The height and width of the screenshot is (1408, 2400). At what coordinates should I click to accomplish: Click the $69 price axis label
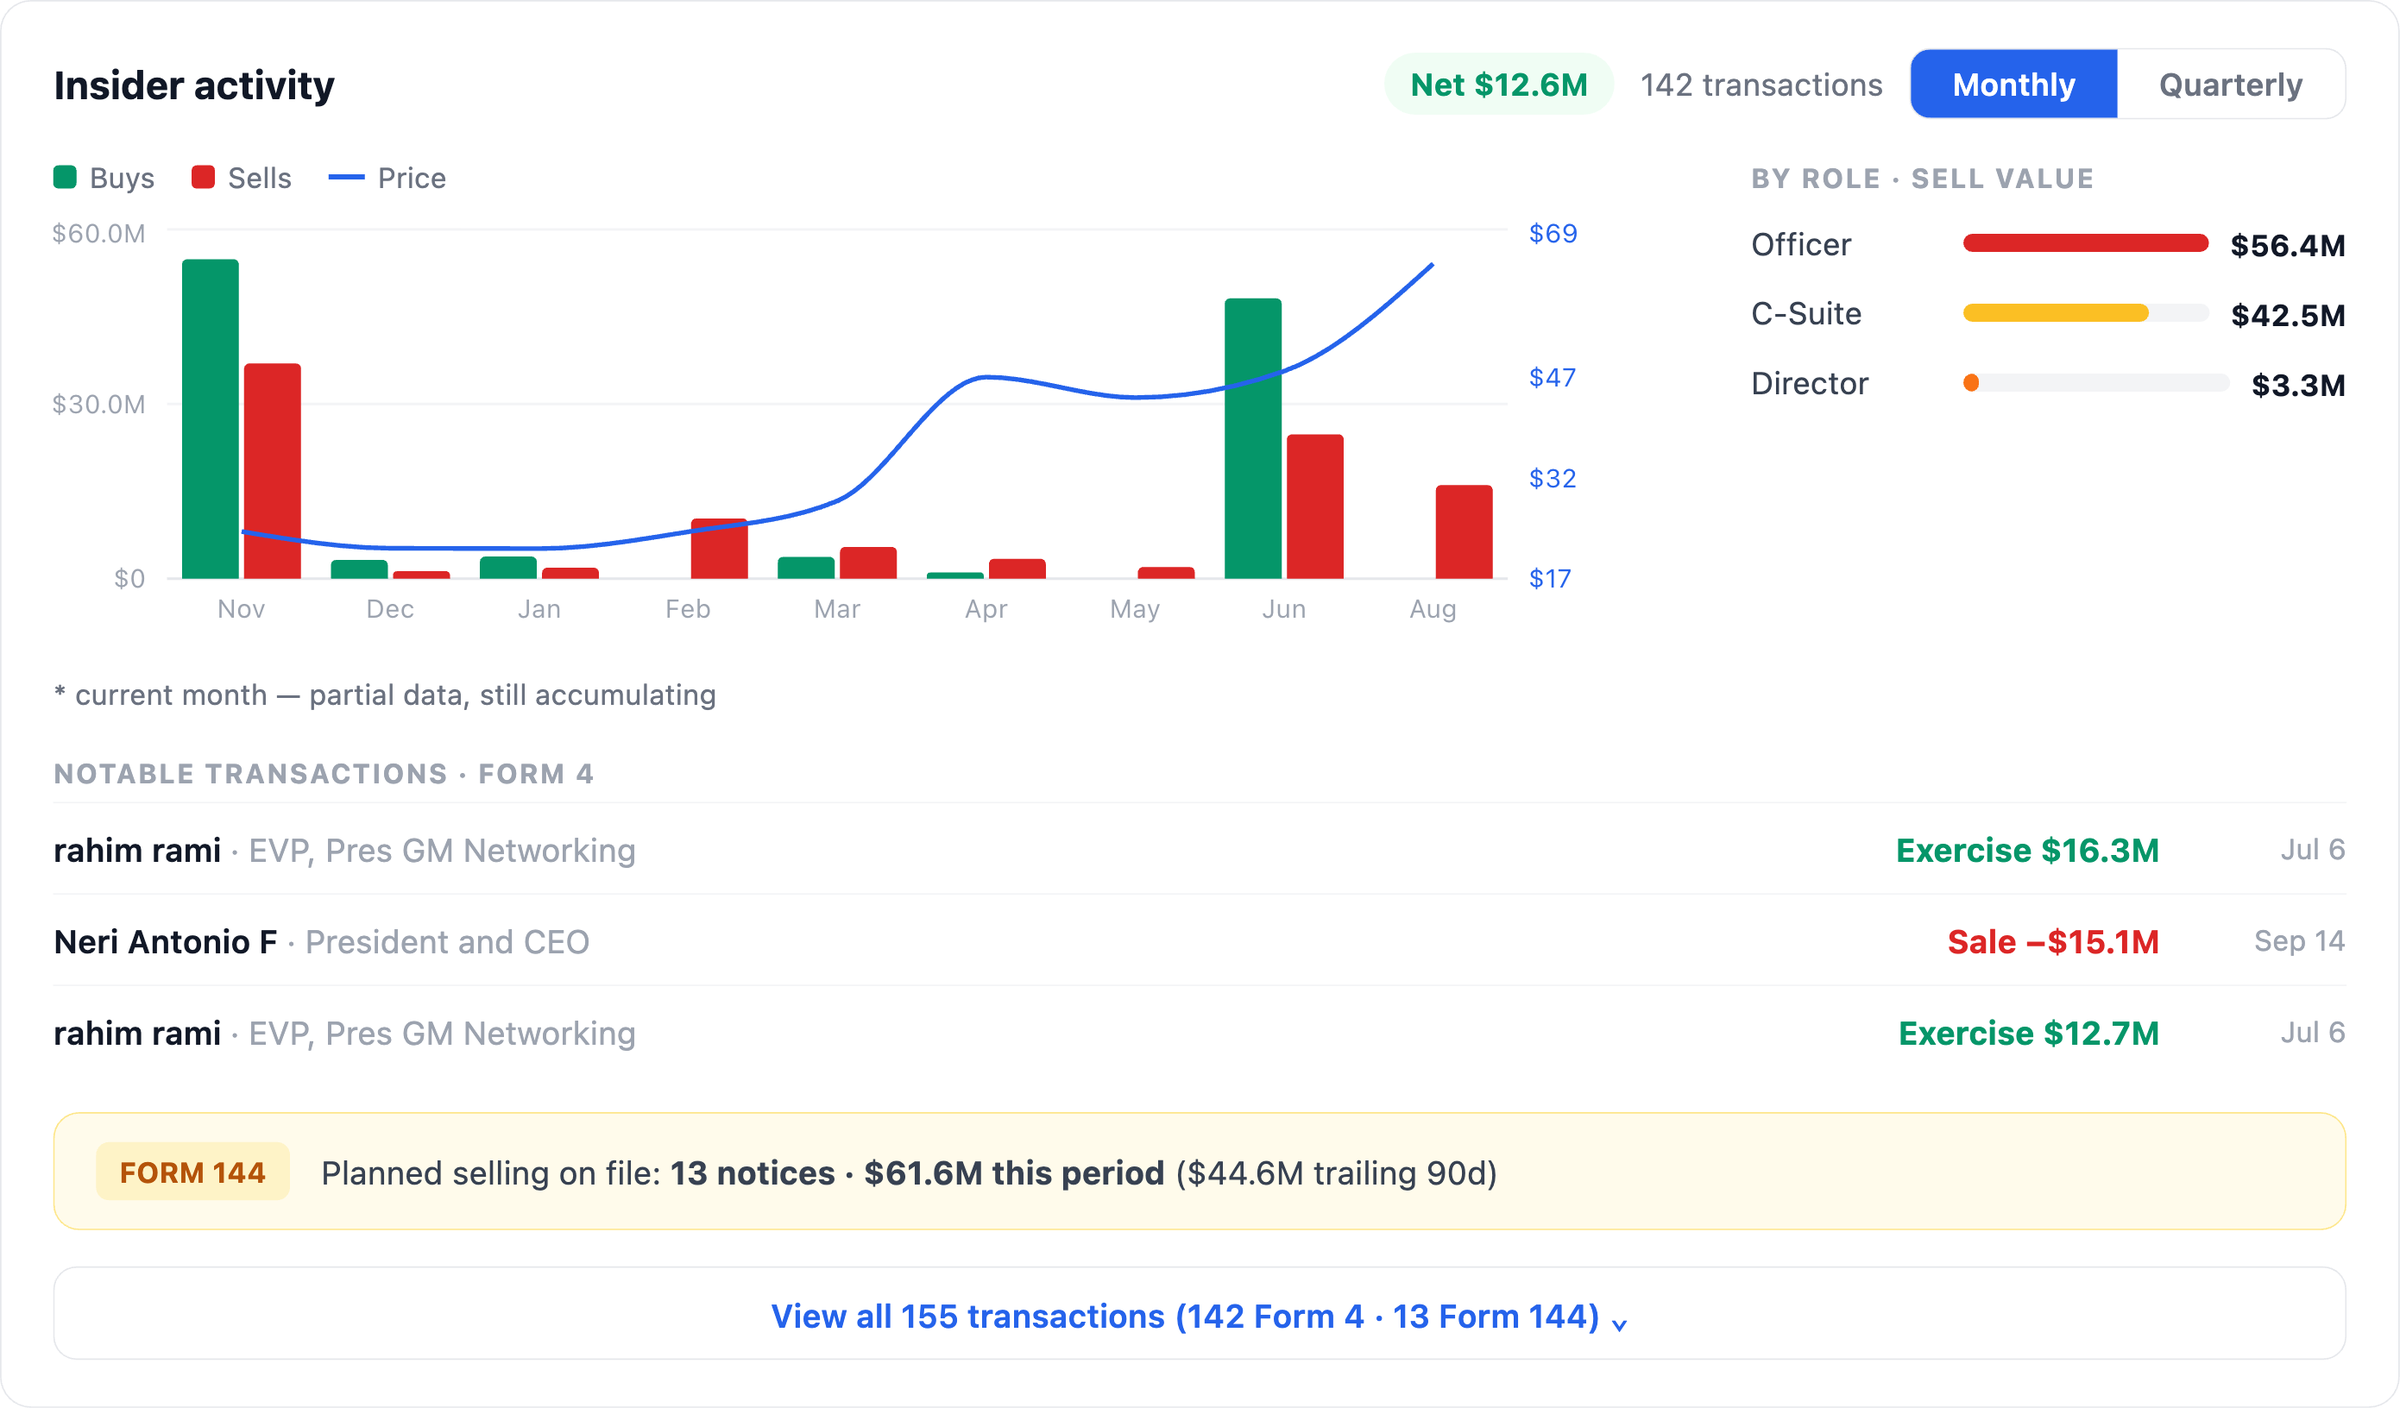point(1552,233)
